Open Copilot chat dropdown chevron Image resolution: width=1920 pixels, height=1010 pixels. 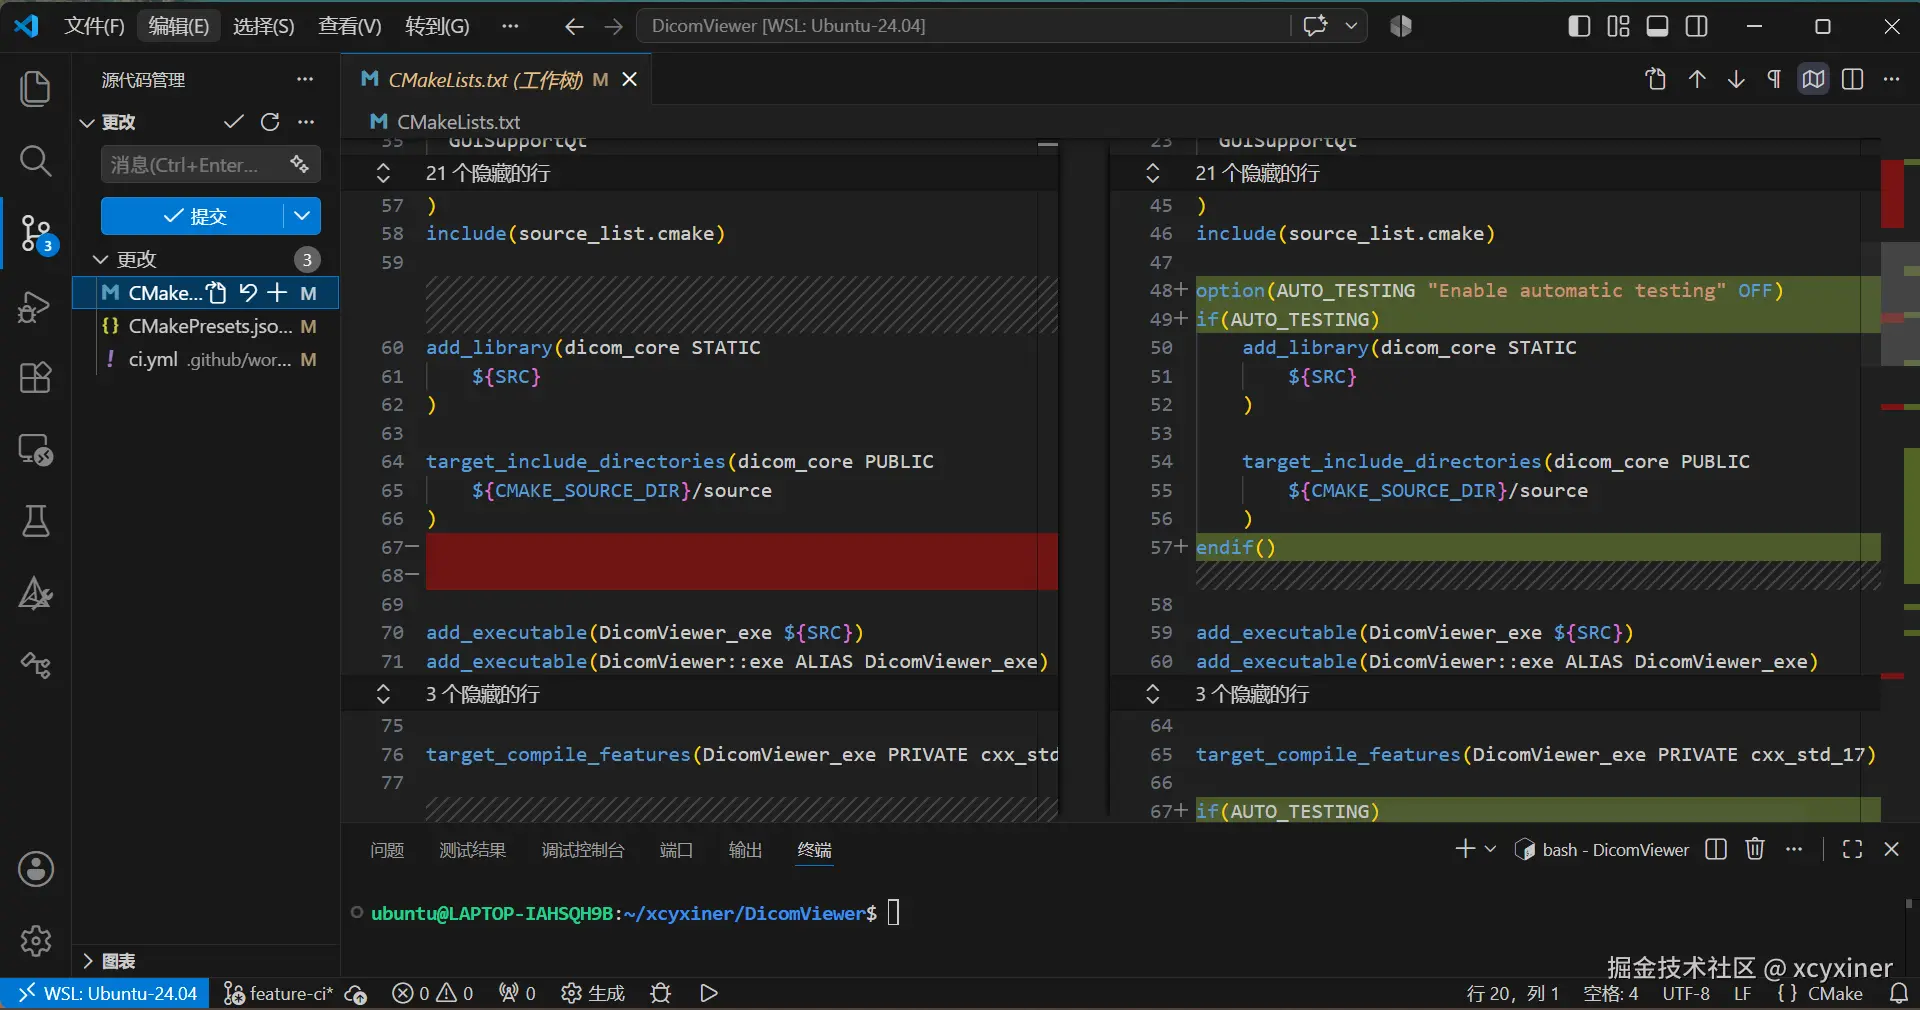(1351, 26)
